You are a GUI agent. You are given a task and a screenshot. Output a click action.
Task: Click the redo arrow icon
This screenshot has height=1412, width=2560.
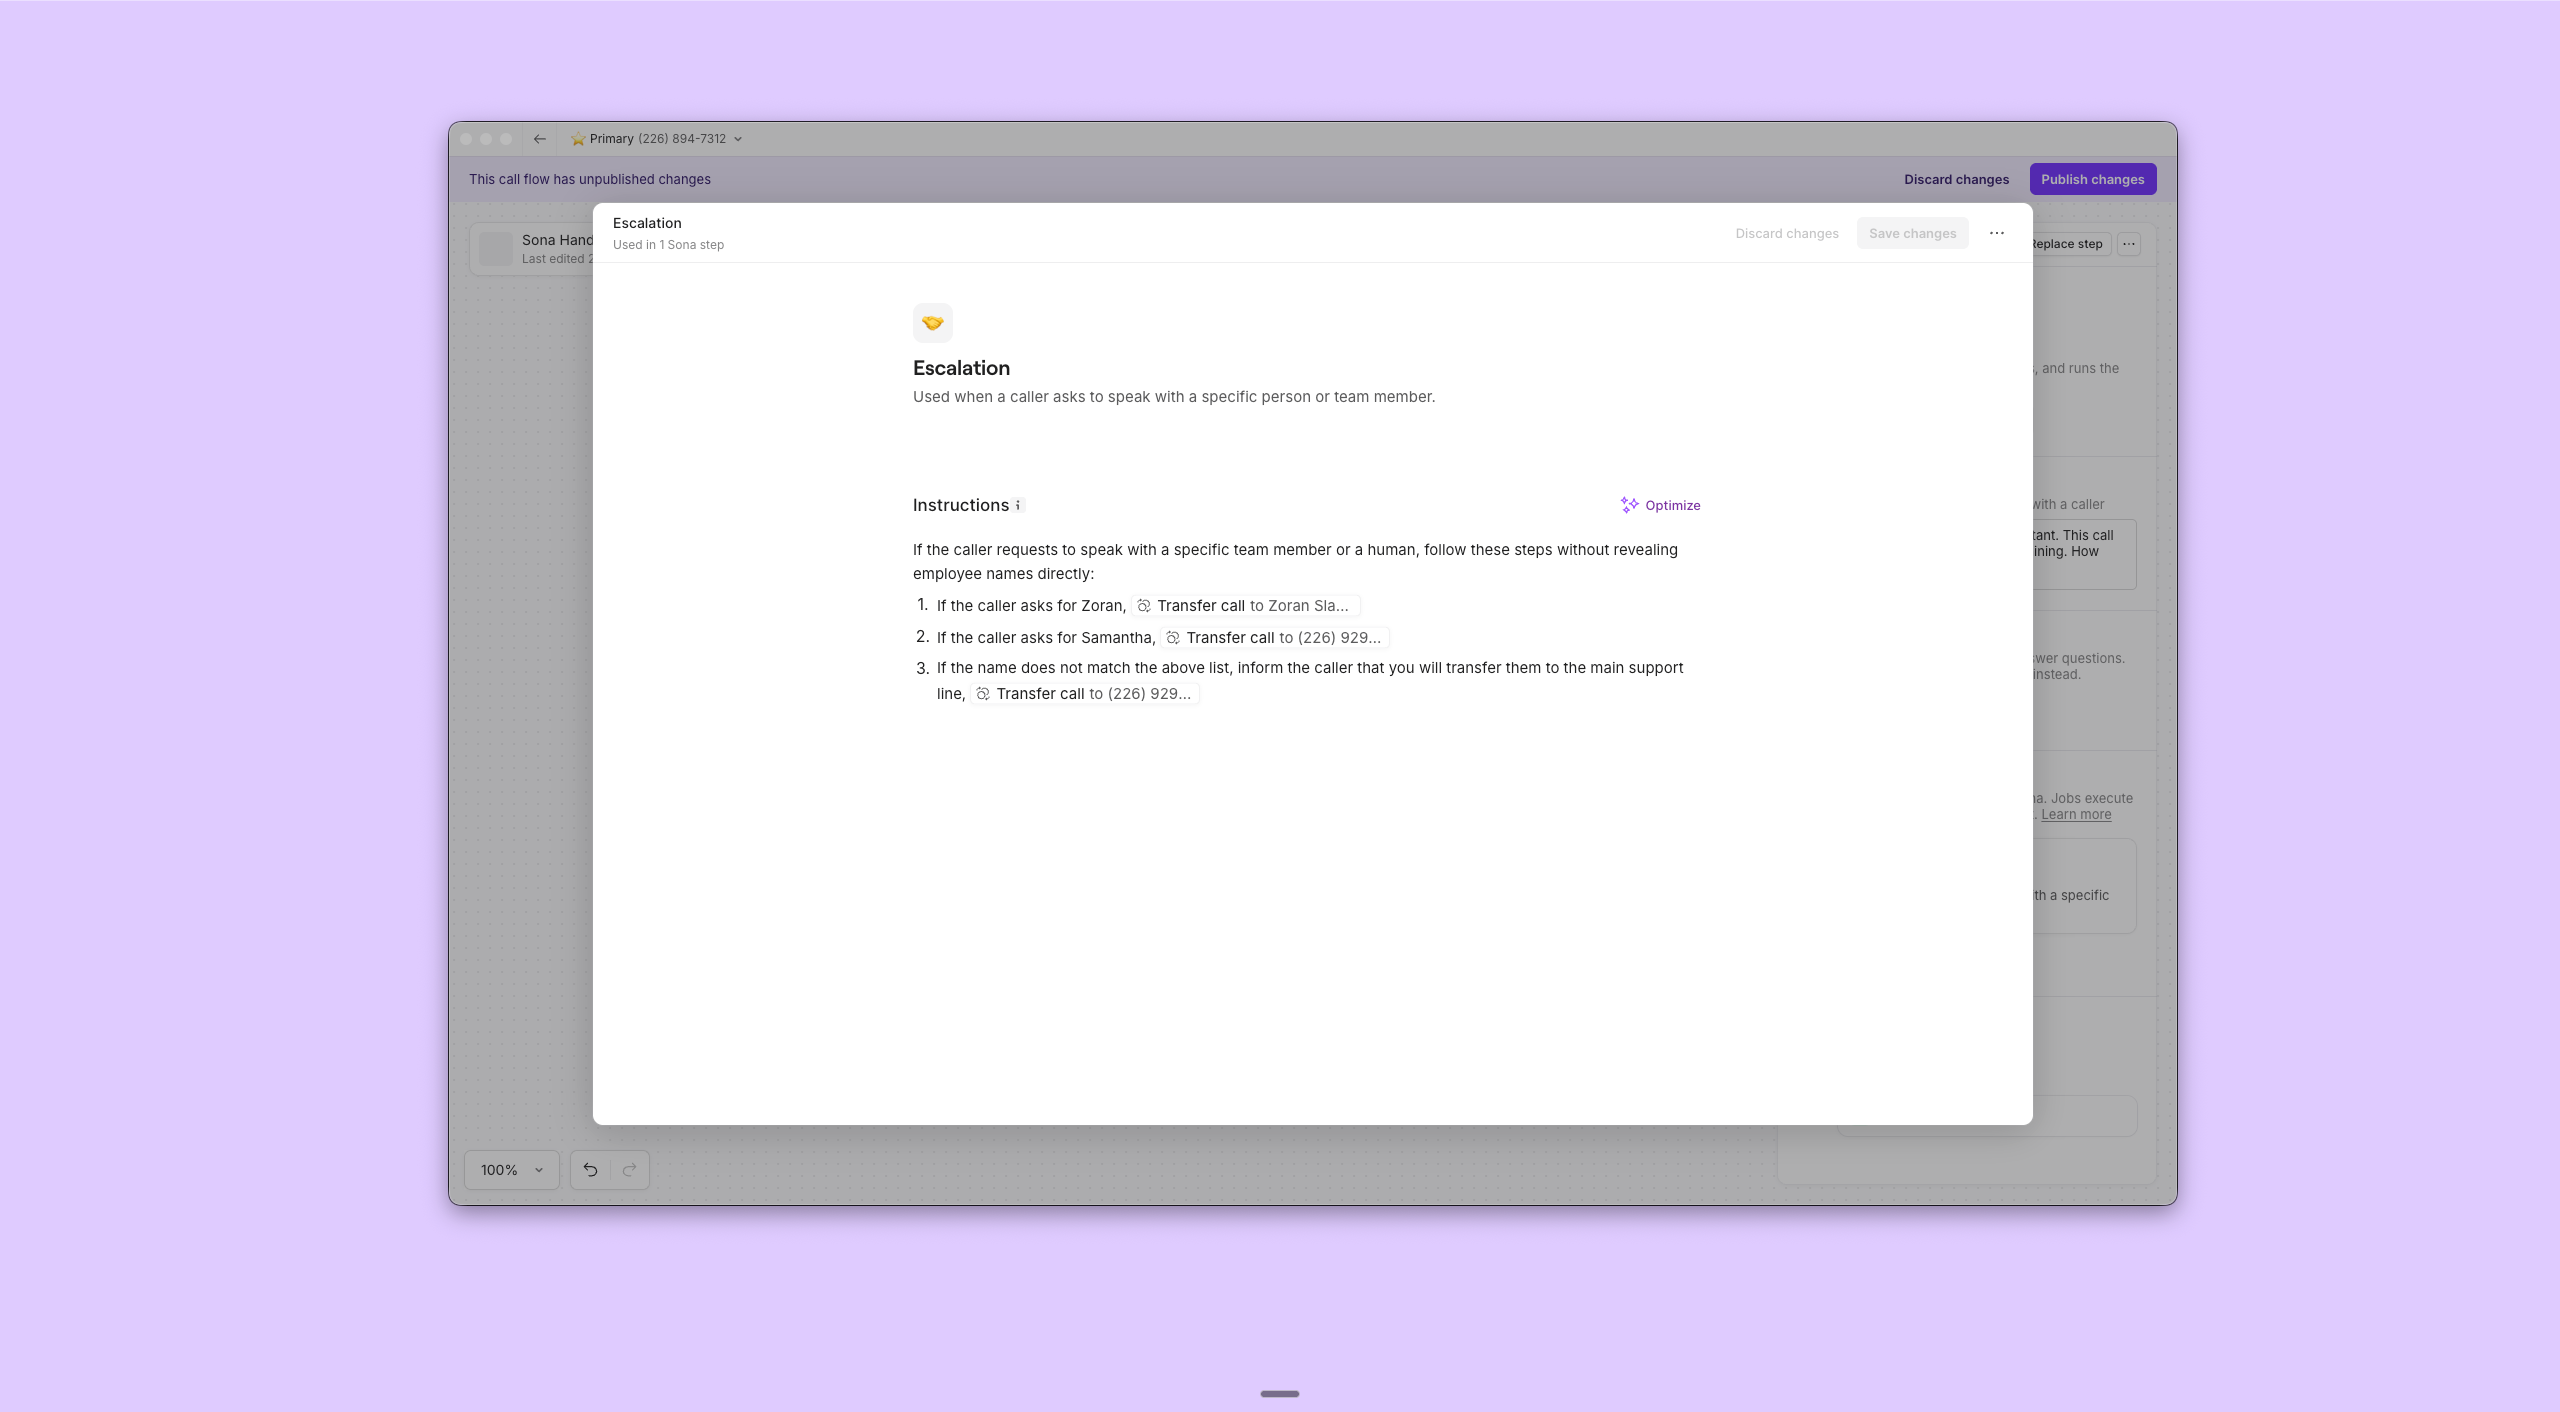[629, 1170]
